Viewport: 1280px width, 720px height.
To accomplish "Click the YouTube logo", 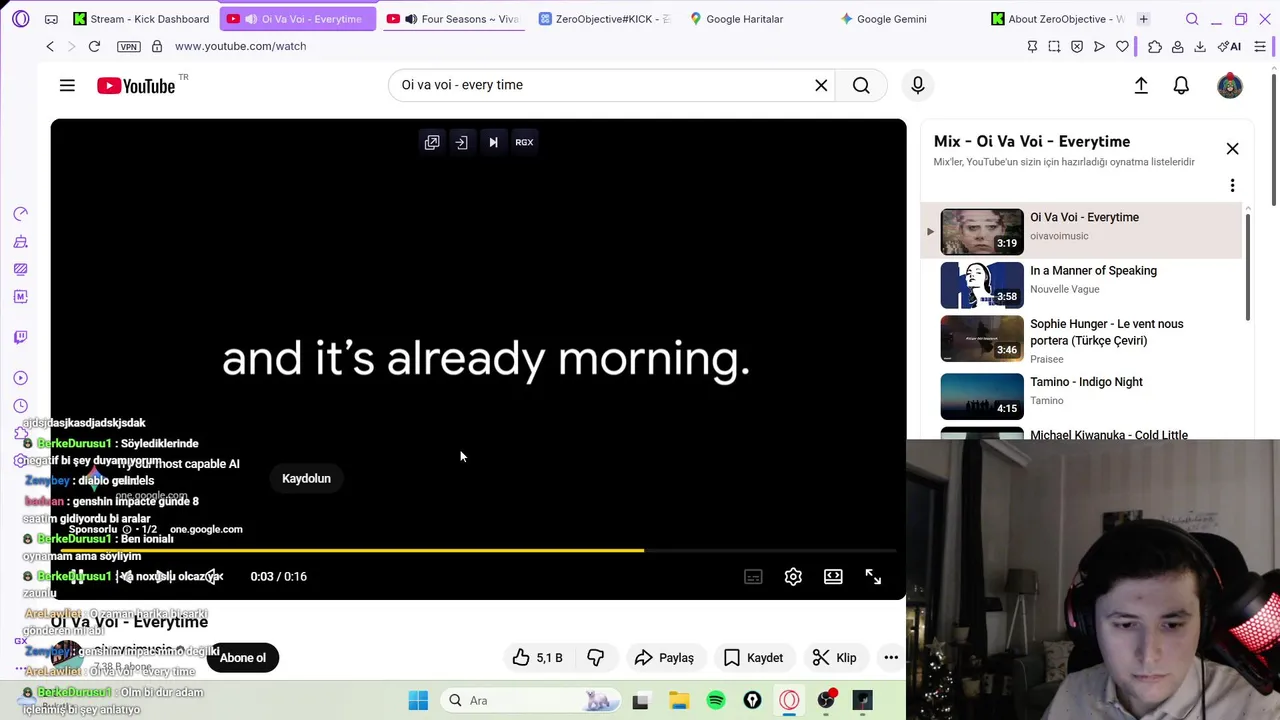I will pos(136,86).
